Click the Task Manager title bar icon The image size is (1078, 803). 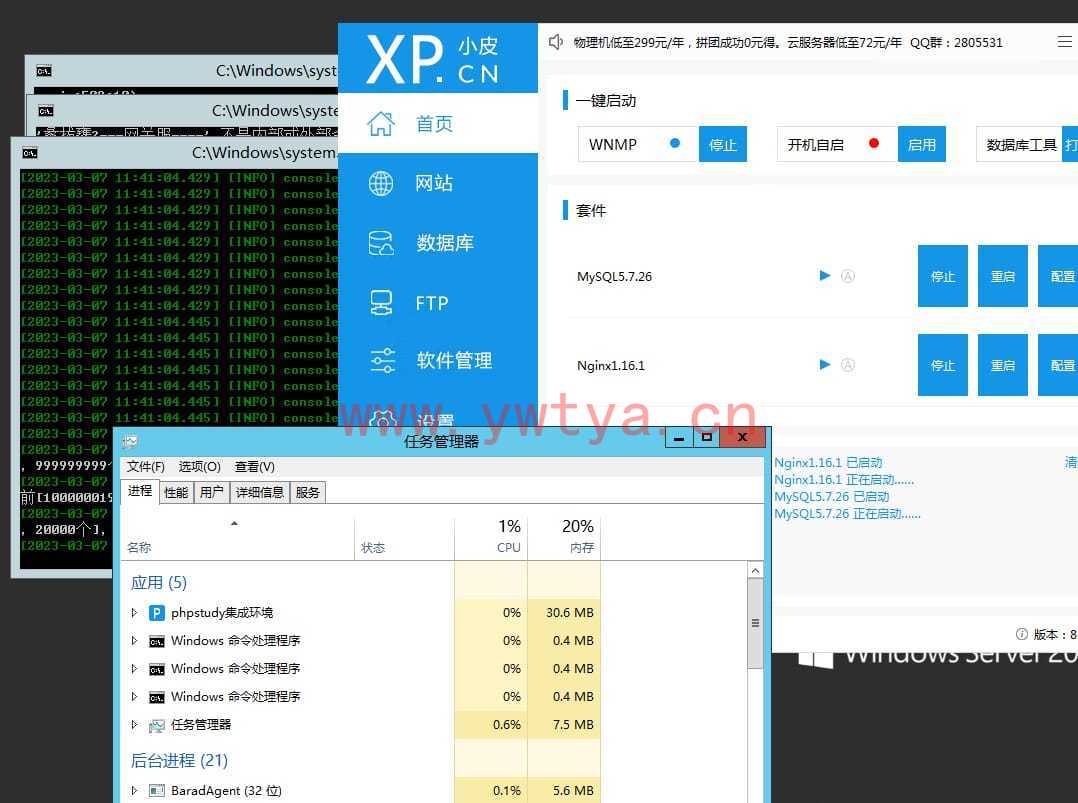click(130, 441)
